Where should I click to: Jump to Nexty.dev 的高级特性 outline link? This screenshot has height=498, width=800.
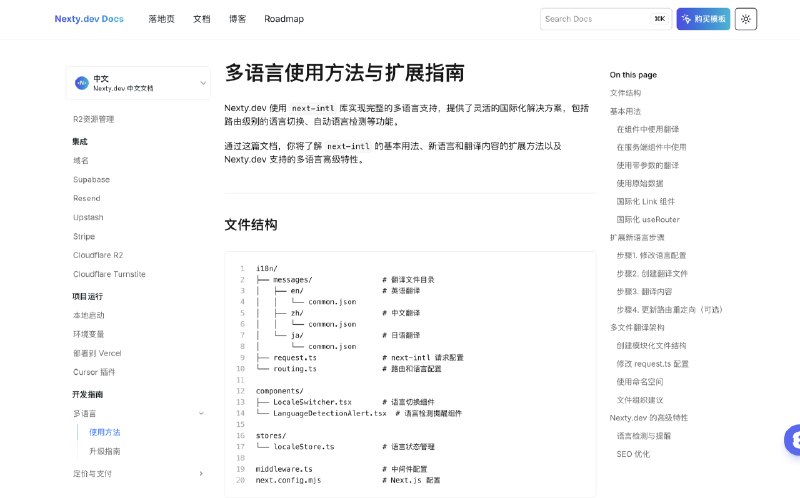click(648, 418)
